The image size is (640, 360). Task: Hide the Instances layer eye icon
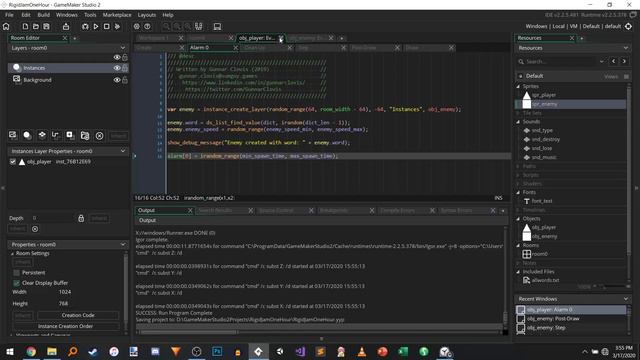(117, 68)
